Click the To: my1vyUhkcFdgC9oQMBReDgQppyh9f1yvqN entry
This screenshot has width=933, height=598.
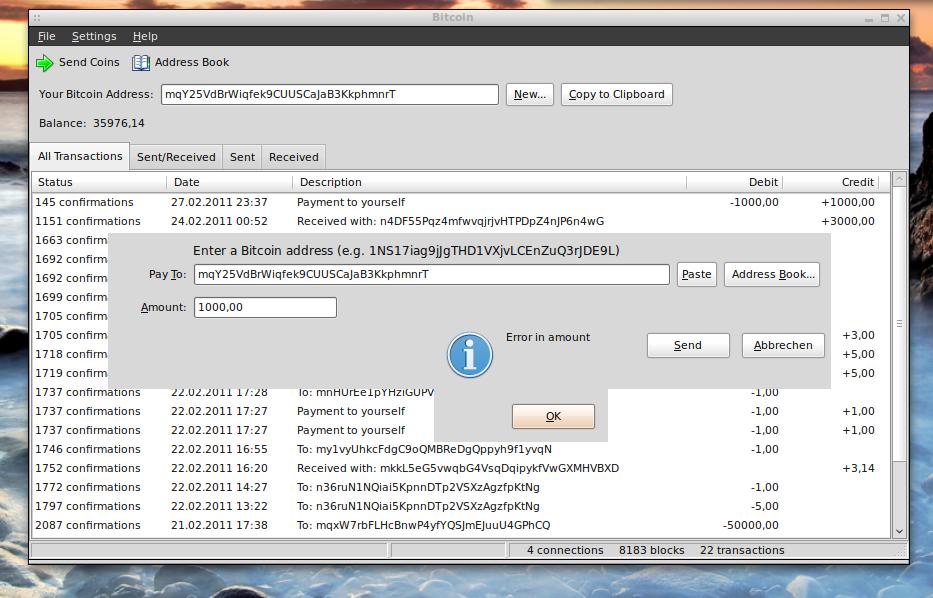tap(424, 449)
